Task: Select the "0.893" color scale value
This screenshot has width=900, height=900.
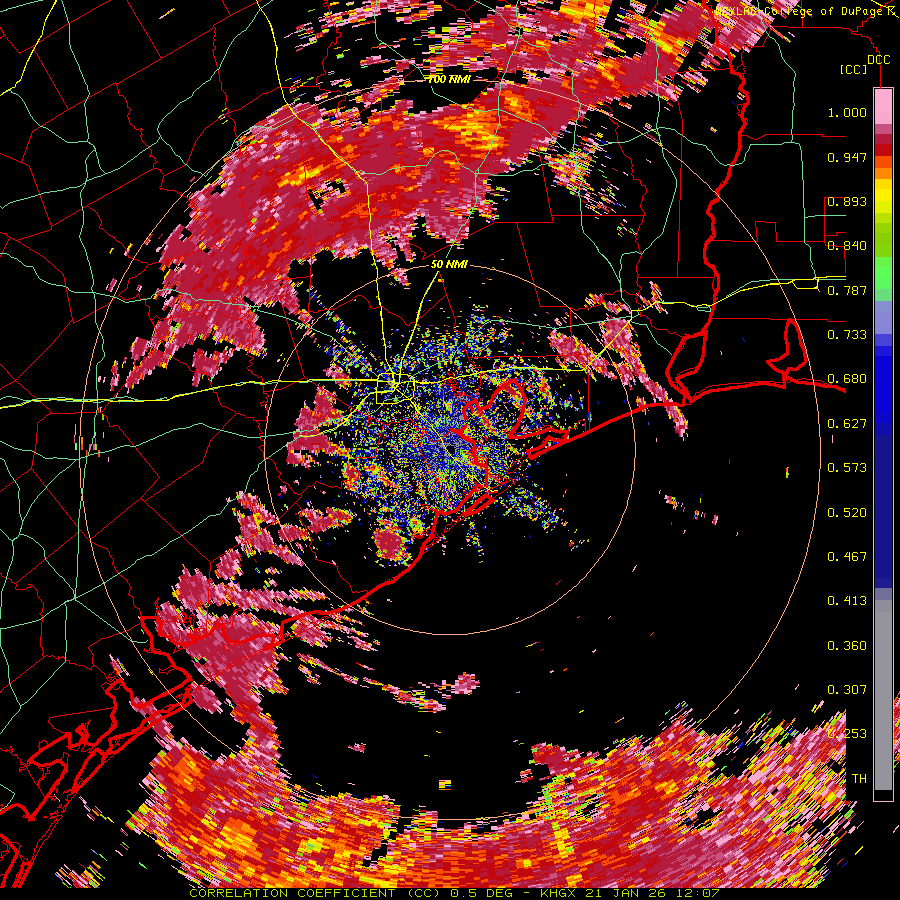Action: 847,201
